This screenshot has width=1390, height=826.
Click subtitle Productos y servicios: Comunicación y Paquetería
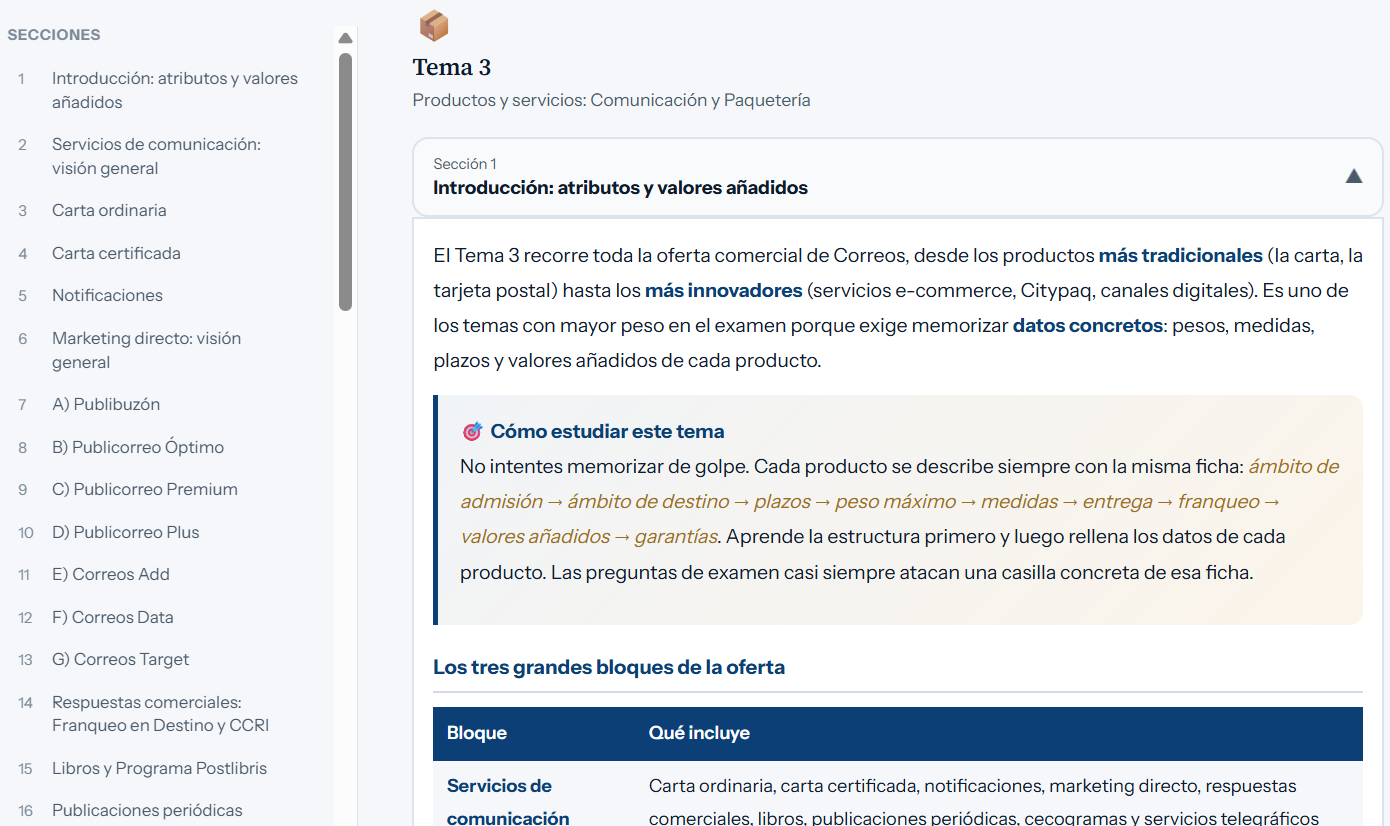pos(611,100)
